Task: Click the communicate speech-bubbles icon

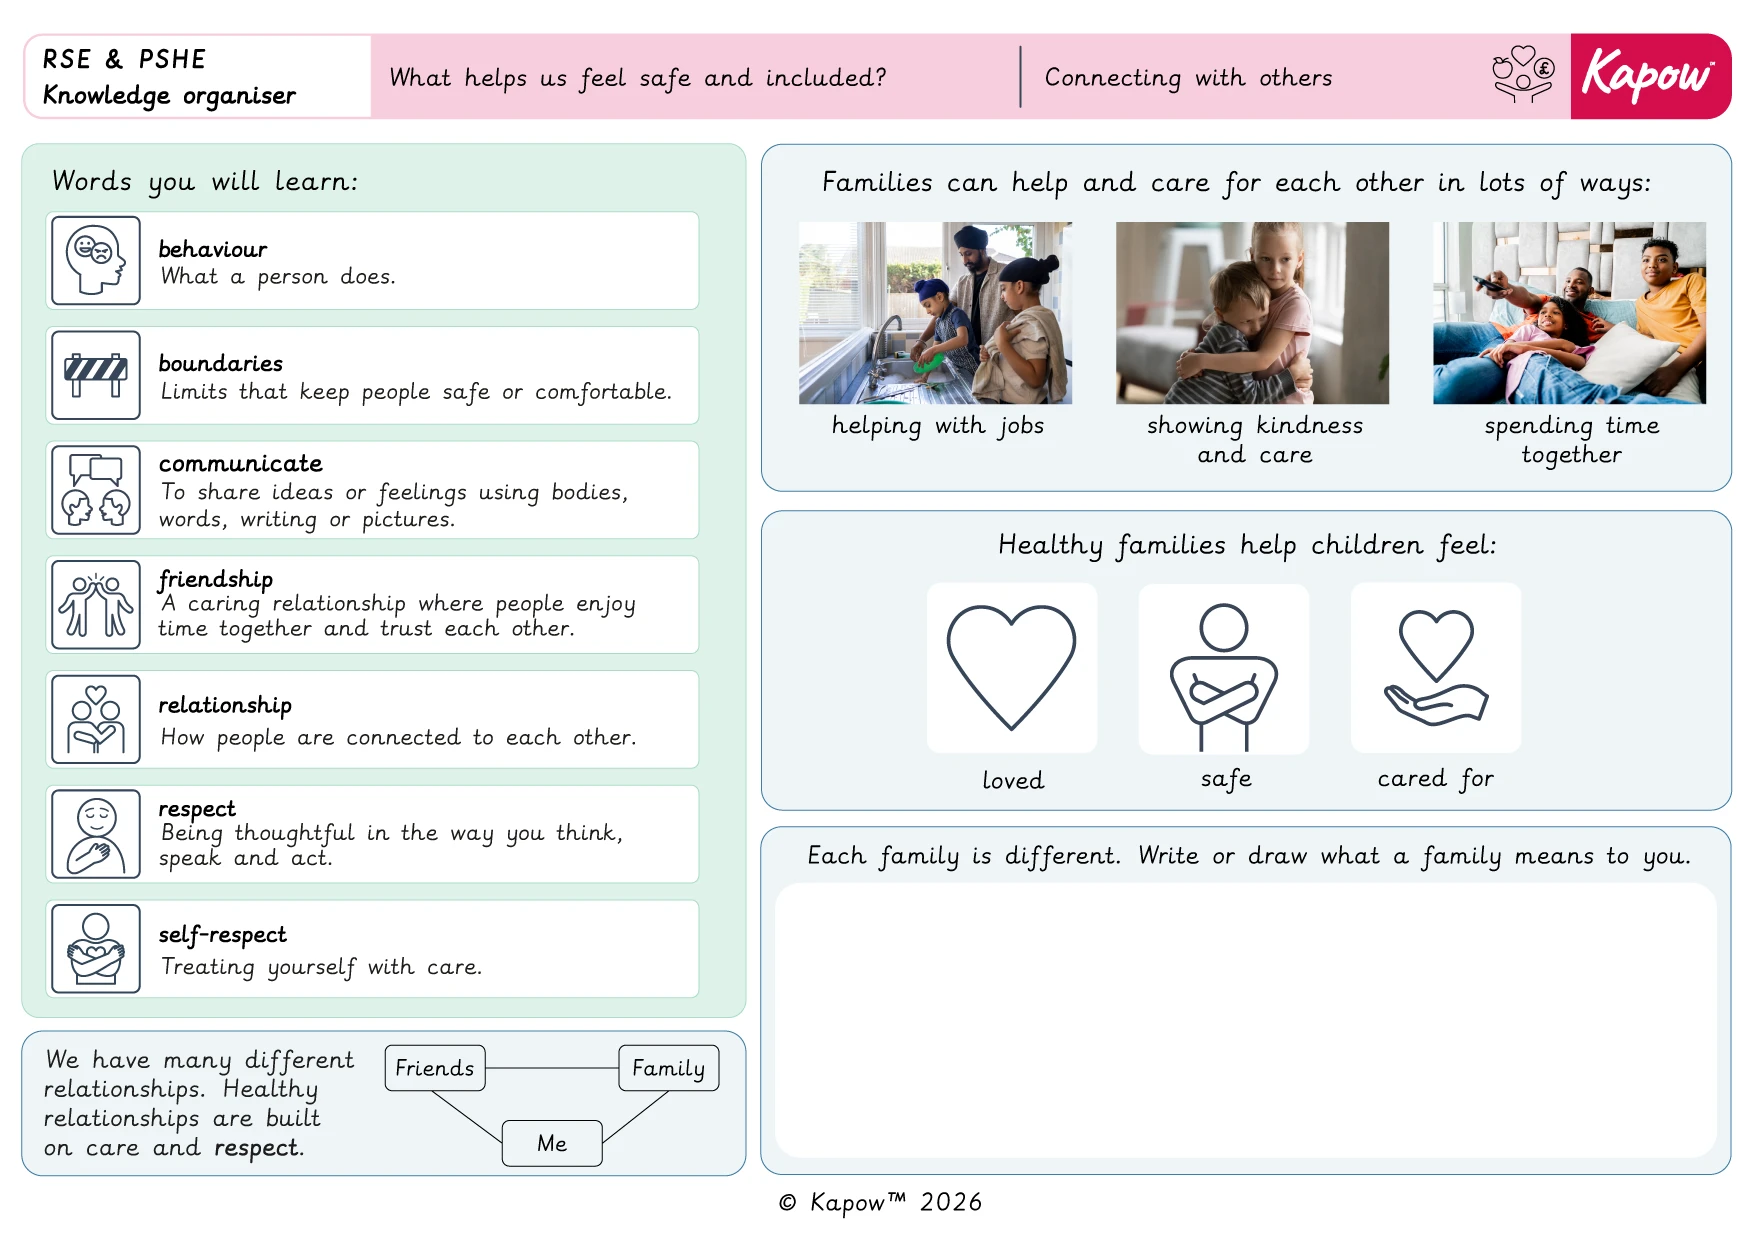Action: 96,490
